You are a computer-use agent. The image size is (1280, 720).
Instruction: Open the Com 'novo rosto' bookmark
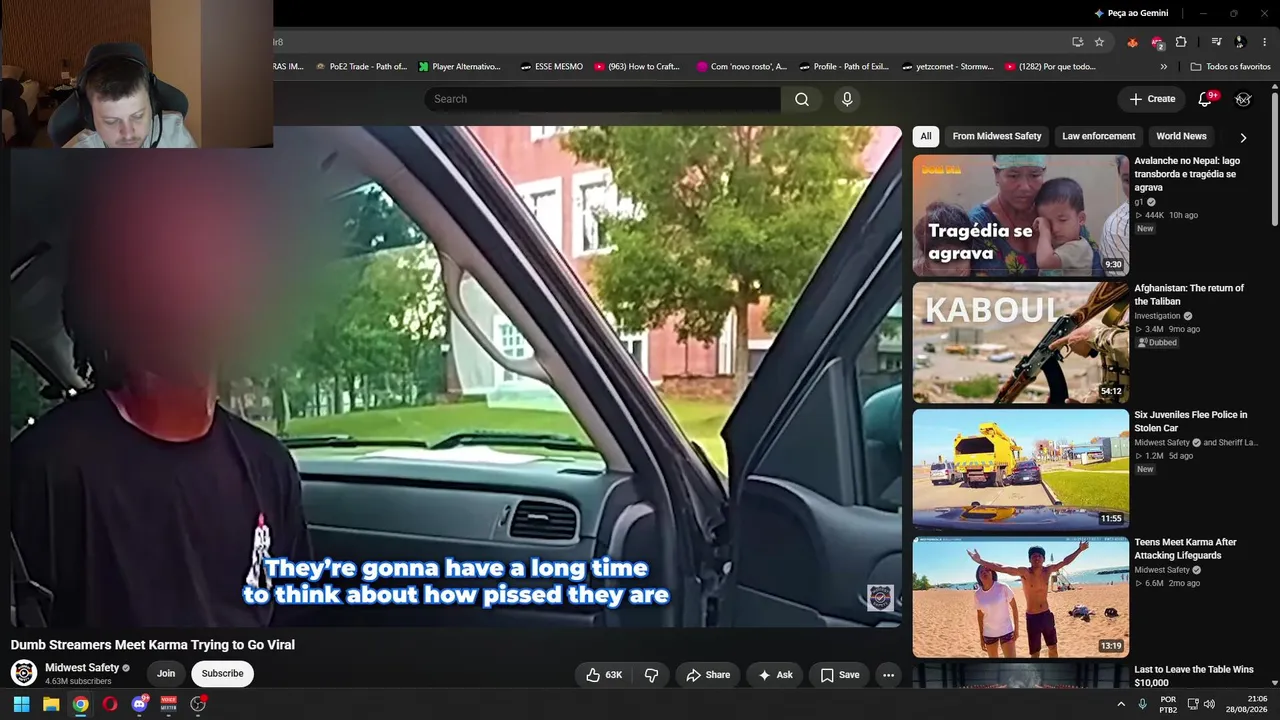point(742,67)
